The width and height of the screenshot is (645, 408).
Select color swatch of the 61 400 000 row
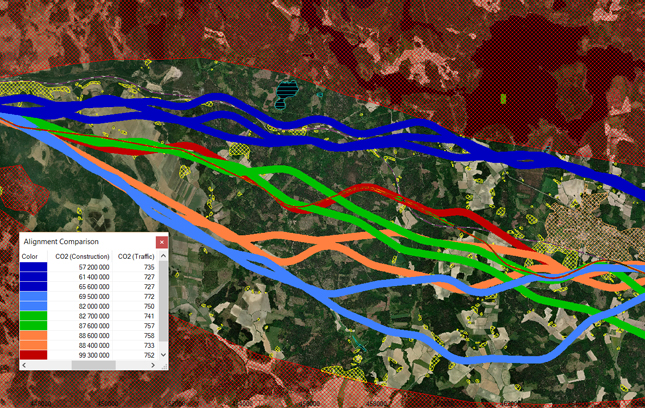(x=33, y=277)
